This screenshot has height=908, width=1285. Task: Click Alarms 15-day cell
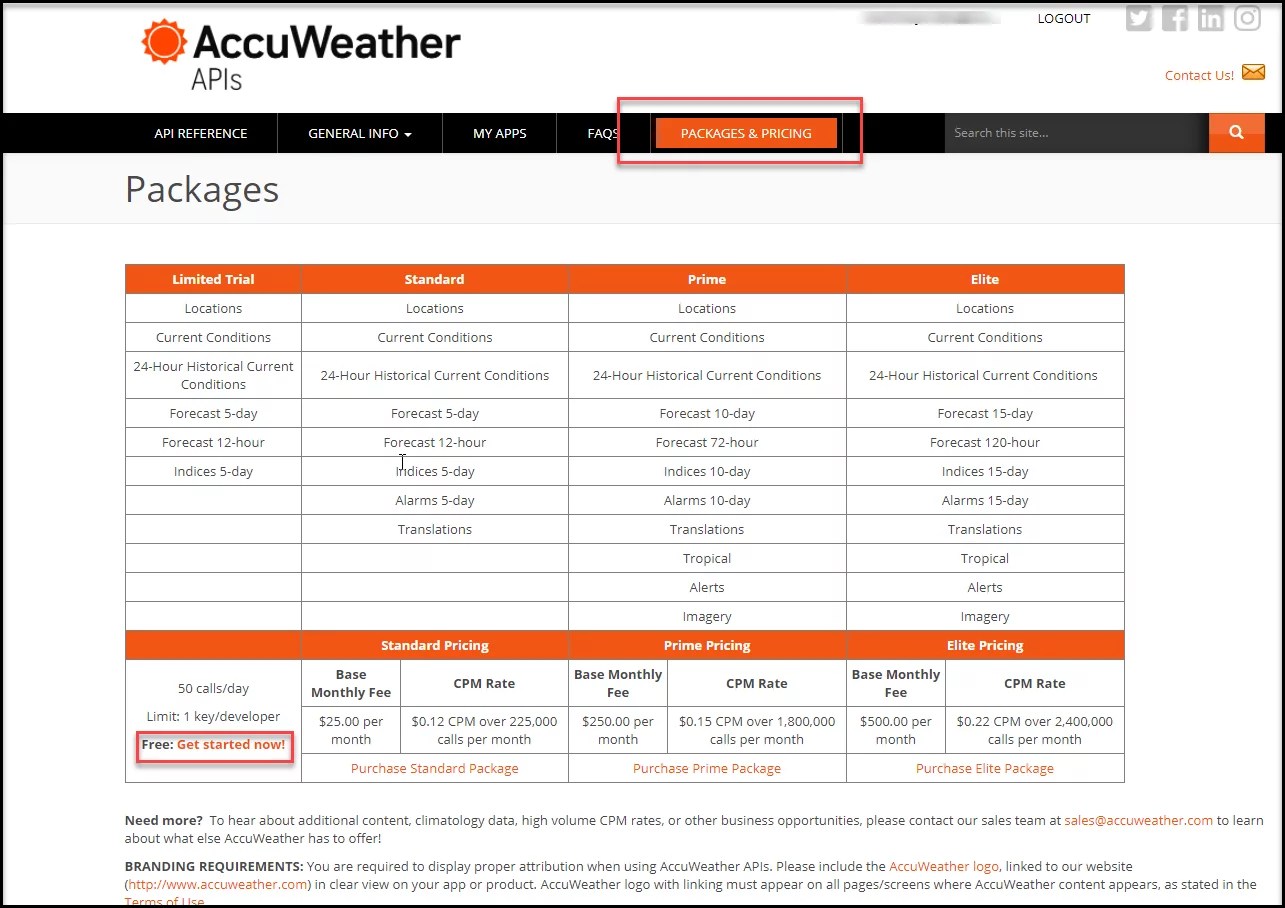tap(985, 500)
